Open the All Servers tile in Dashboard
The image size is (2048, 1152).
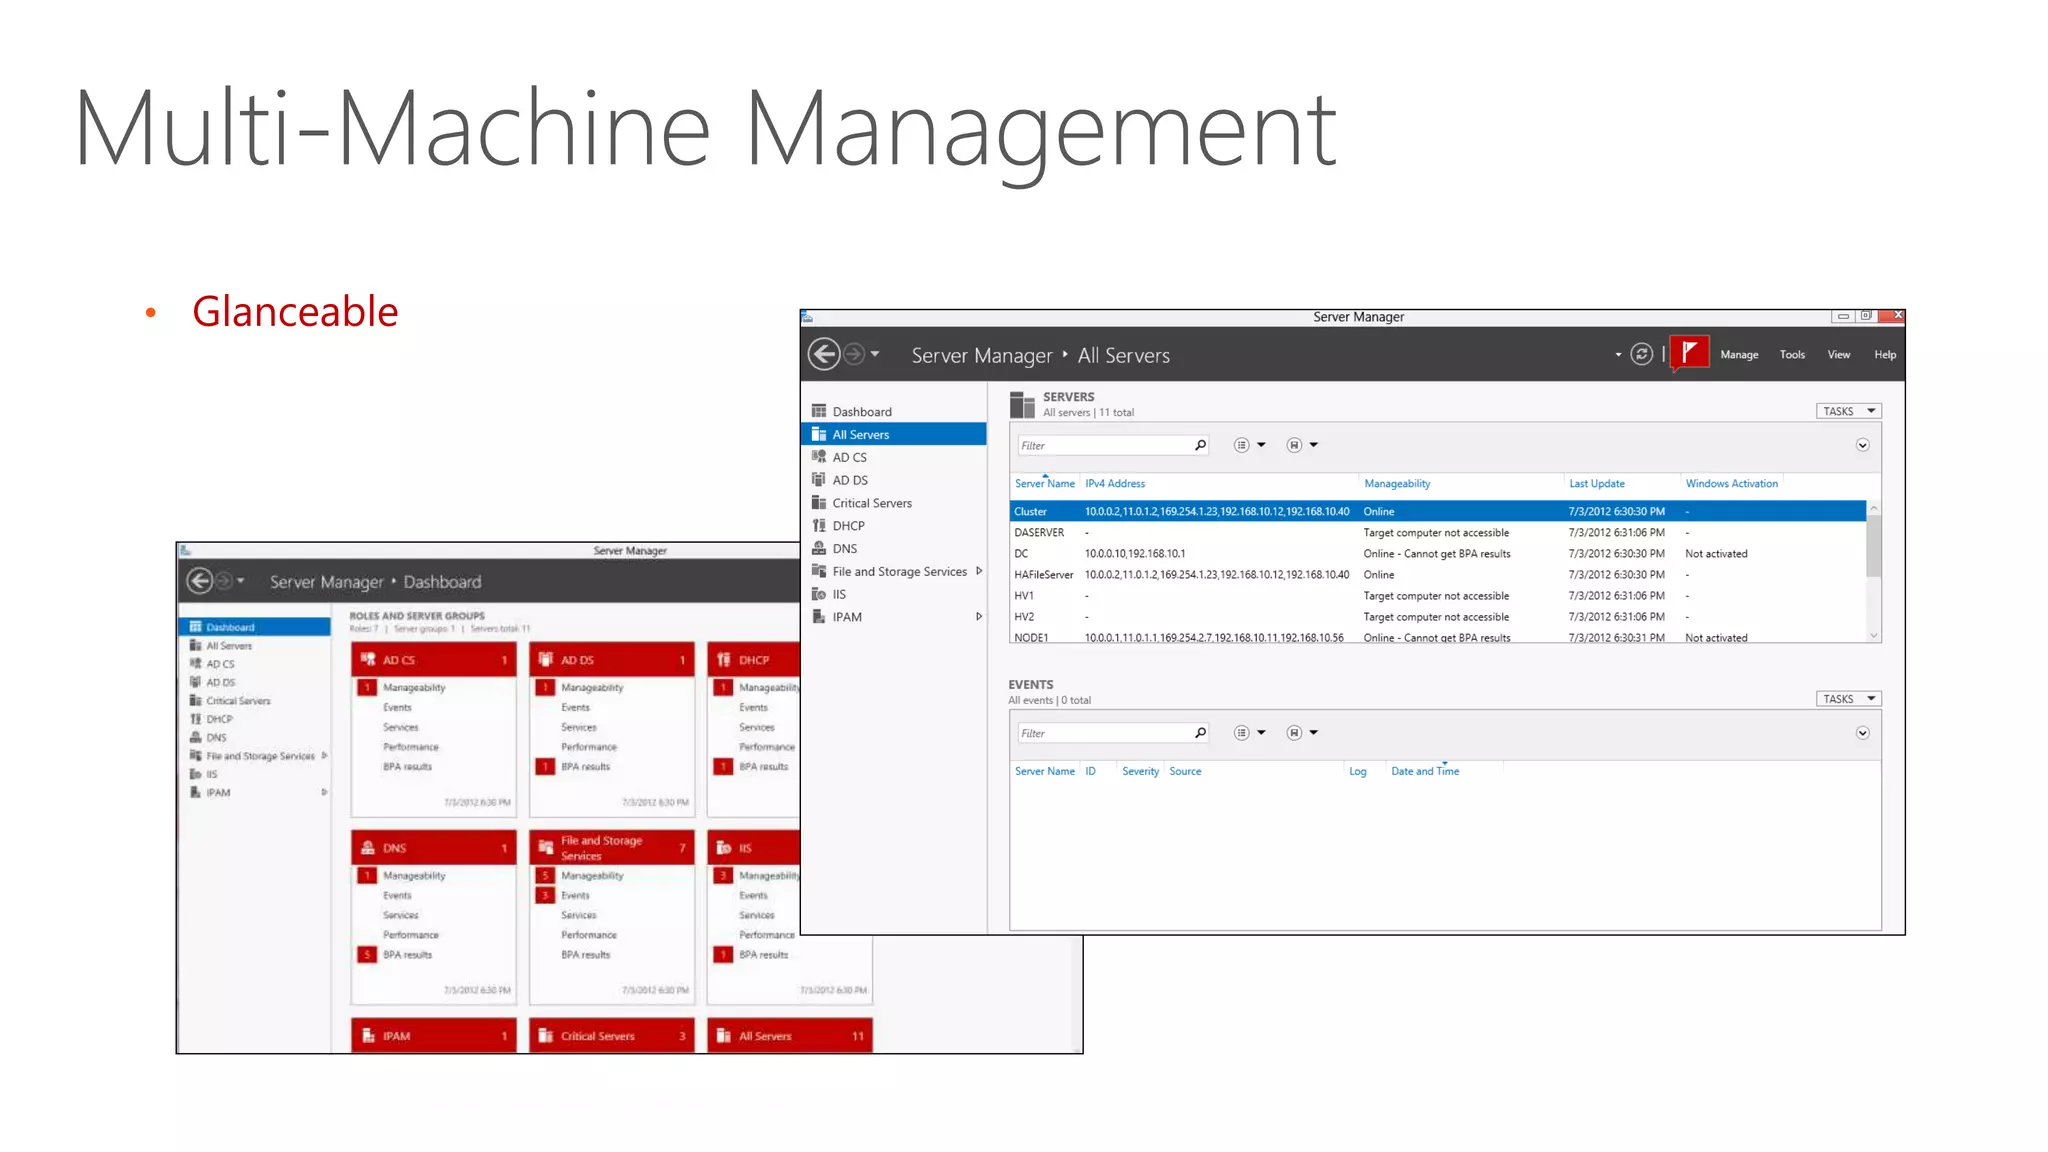tap(790, 1035)
